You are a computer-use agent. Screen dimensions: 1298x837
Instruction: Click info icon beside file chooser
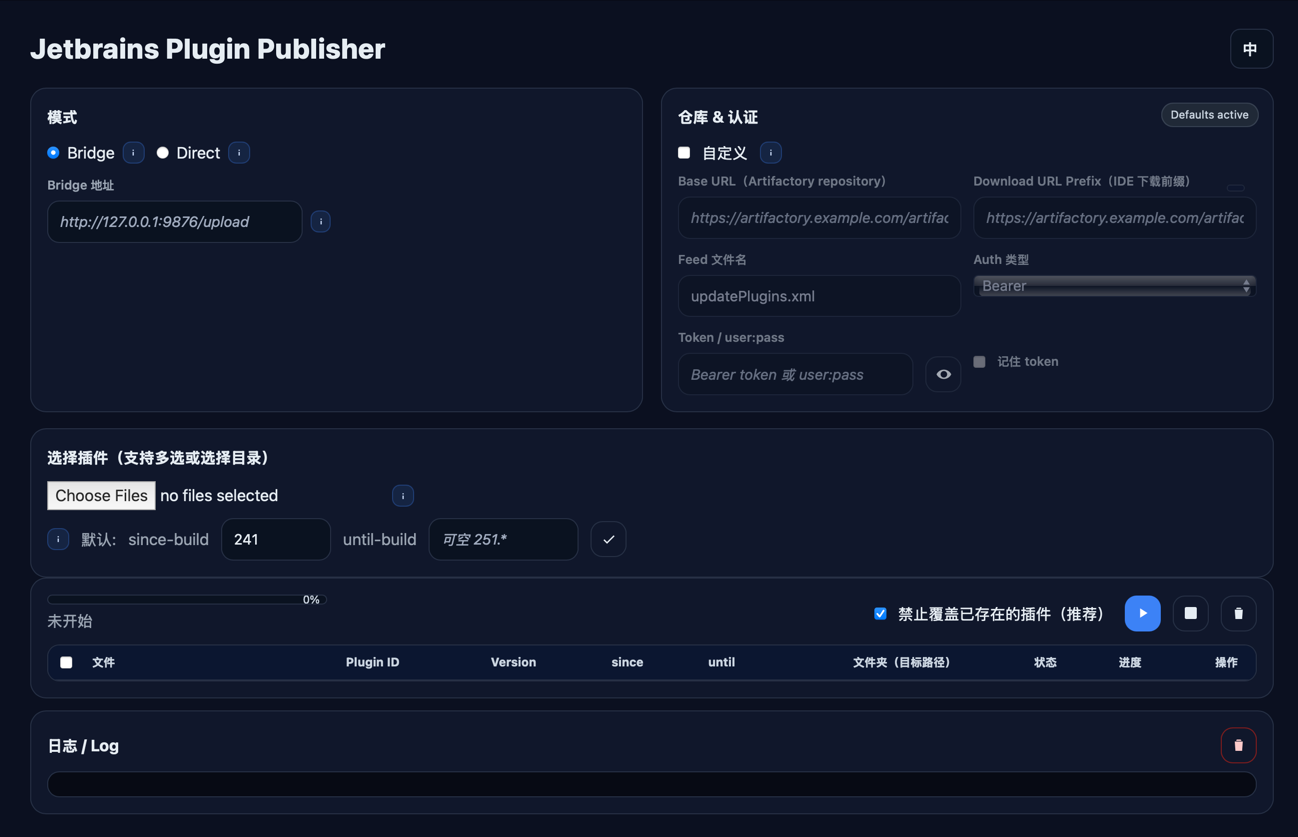point(403,496)
